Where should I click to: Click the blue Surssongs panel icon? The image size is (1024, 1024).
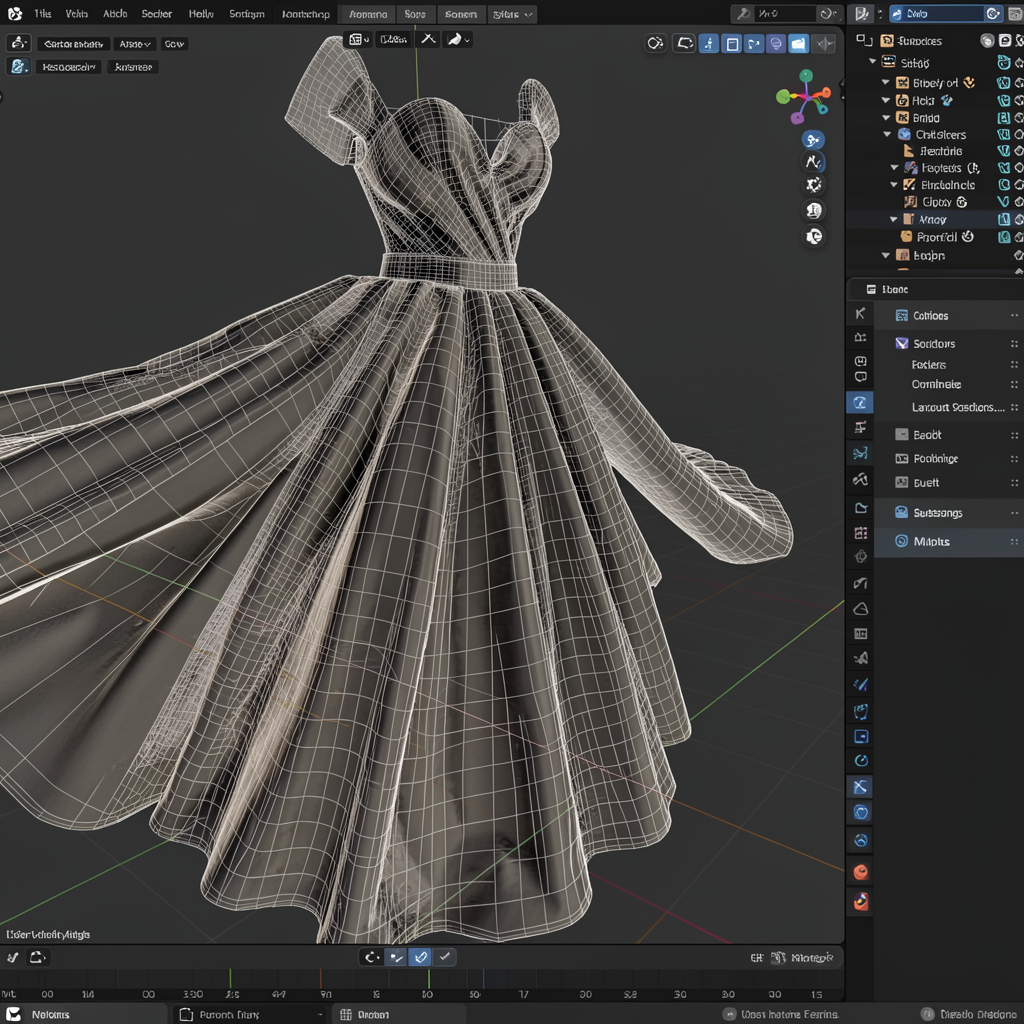click(901, 513)
